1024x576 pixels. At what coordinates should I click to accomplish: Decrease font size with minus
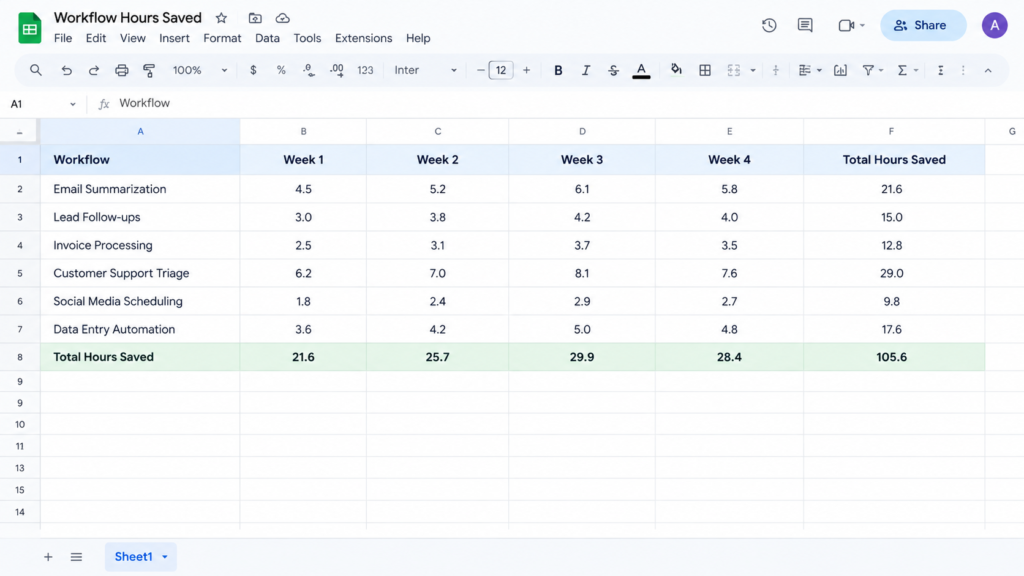[481, 70]
